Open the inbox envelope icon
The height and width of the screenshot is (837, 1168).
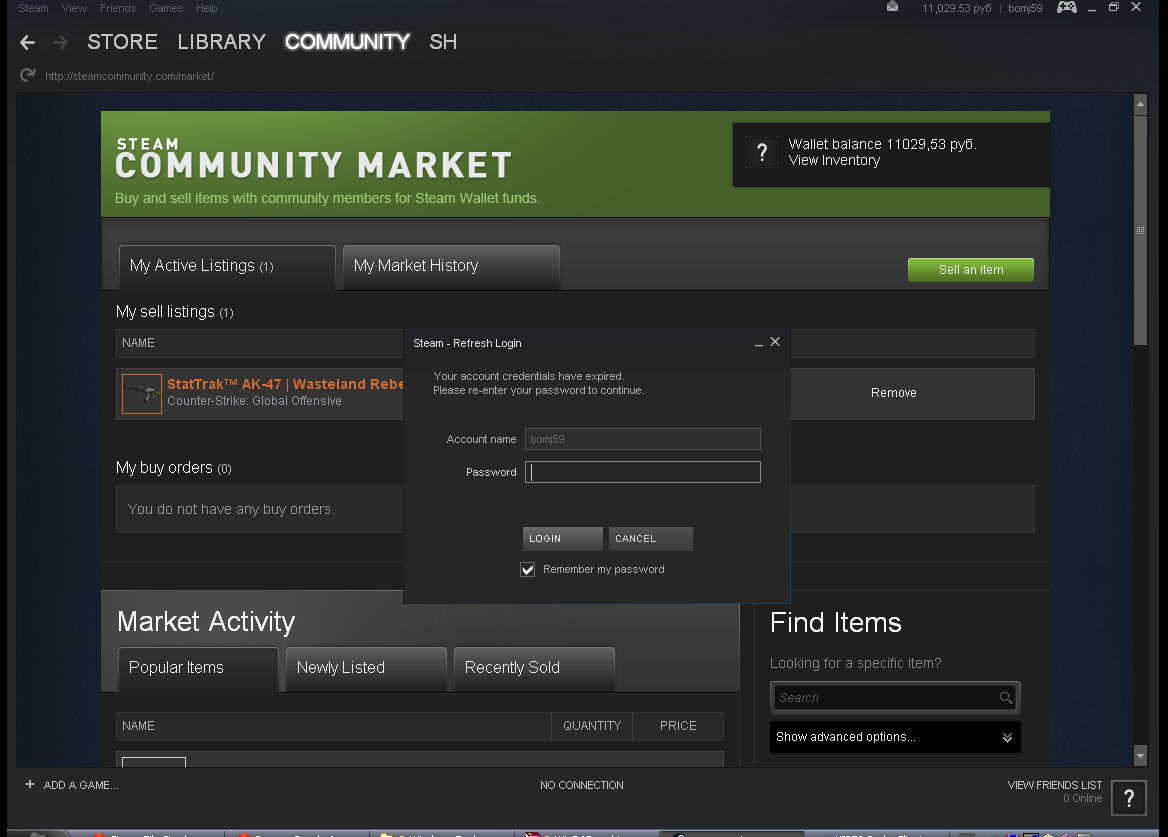point(892,7)
